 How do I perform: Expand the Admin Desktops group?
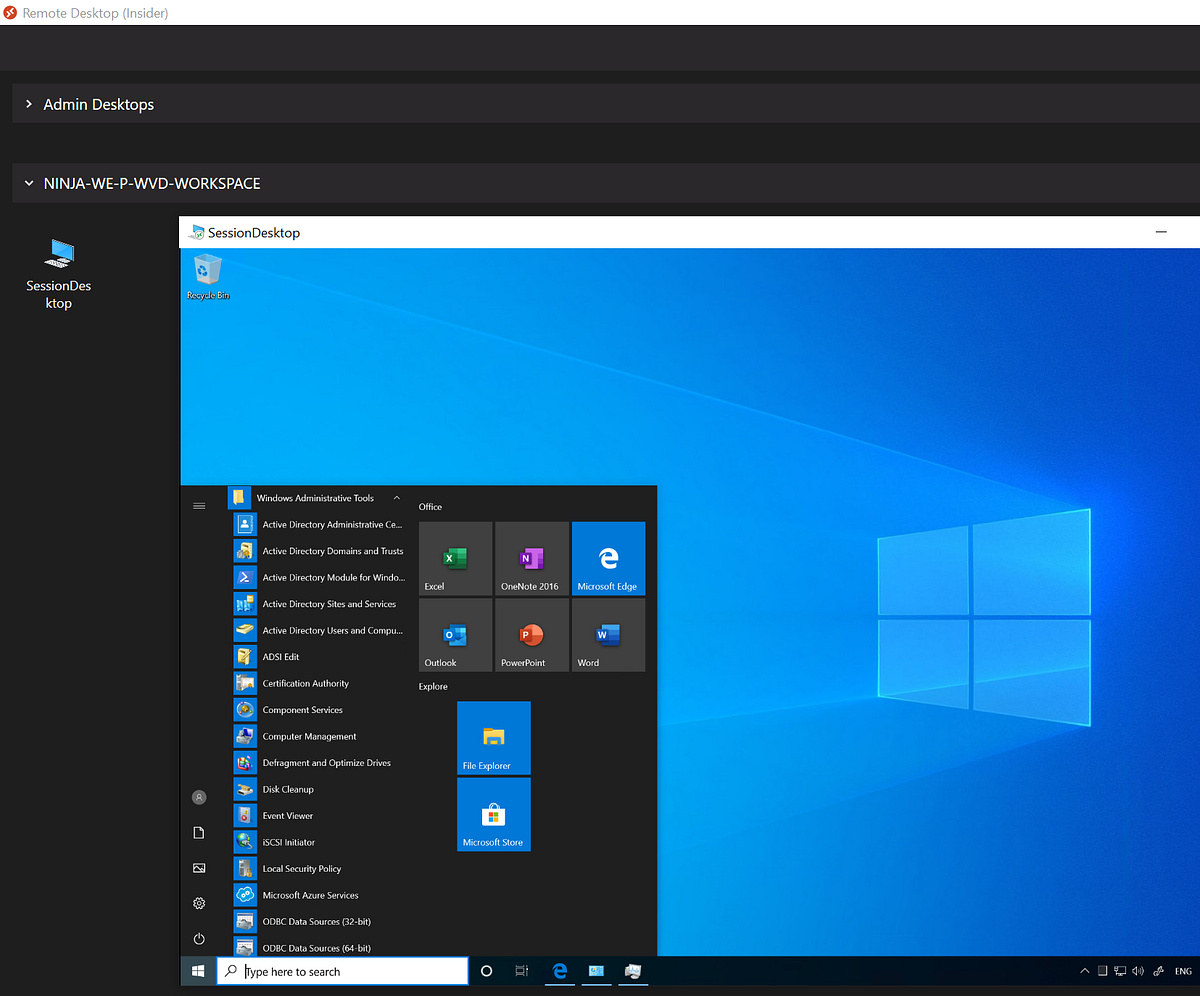pos(30,104)
